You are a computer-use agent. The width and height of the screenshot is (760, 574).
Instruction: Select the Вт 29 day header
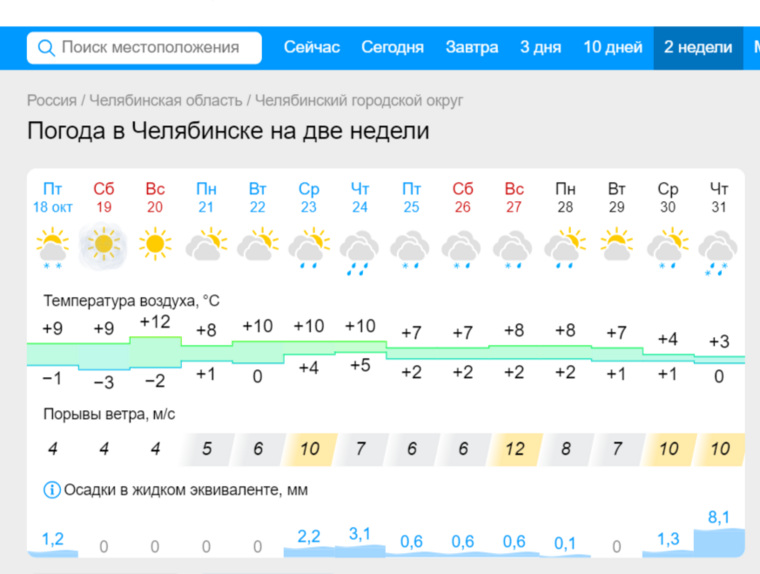point(617,197)
